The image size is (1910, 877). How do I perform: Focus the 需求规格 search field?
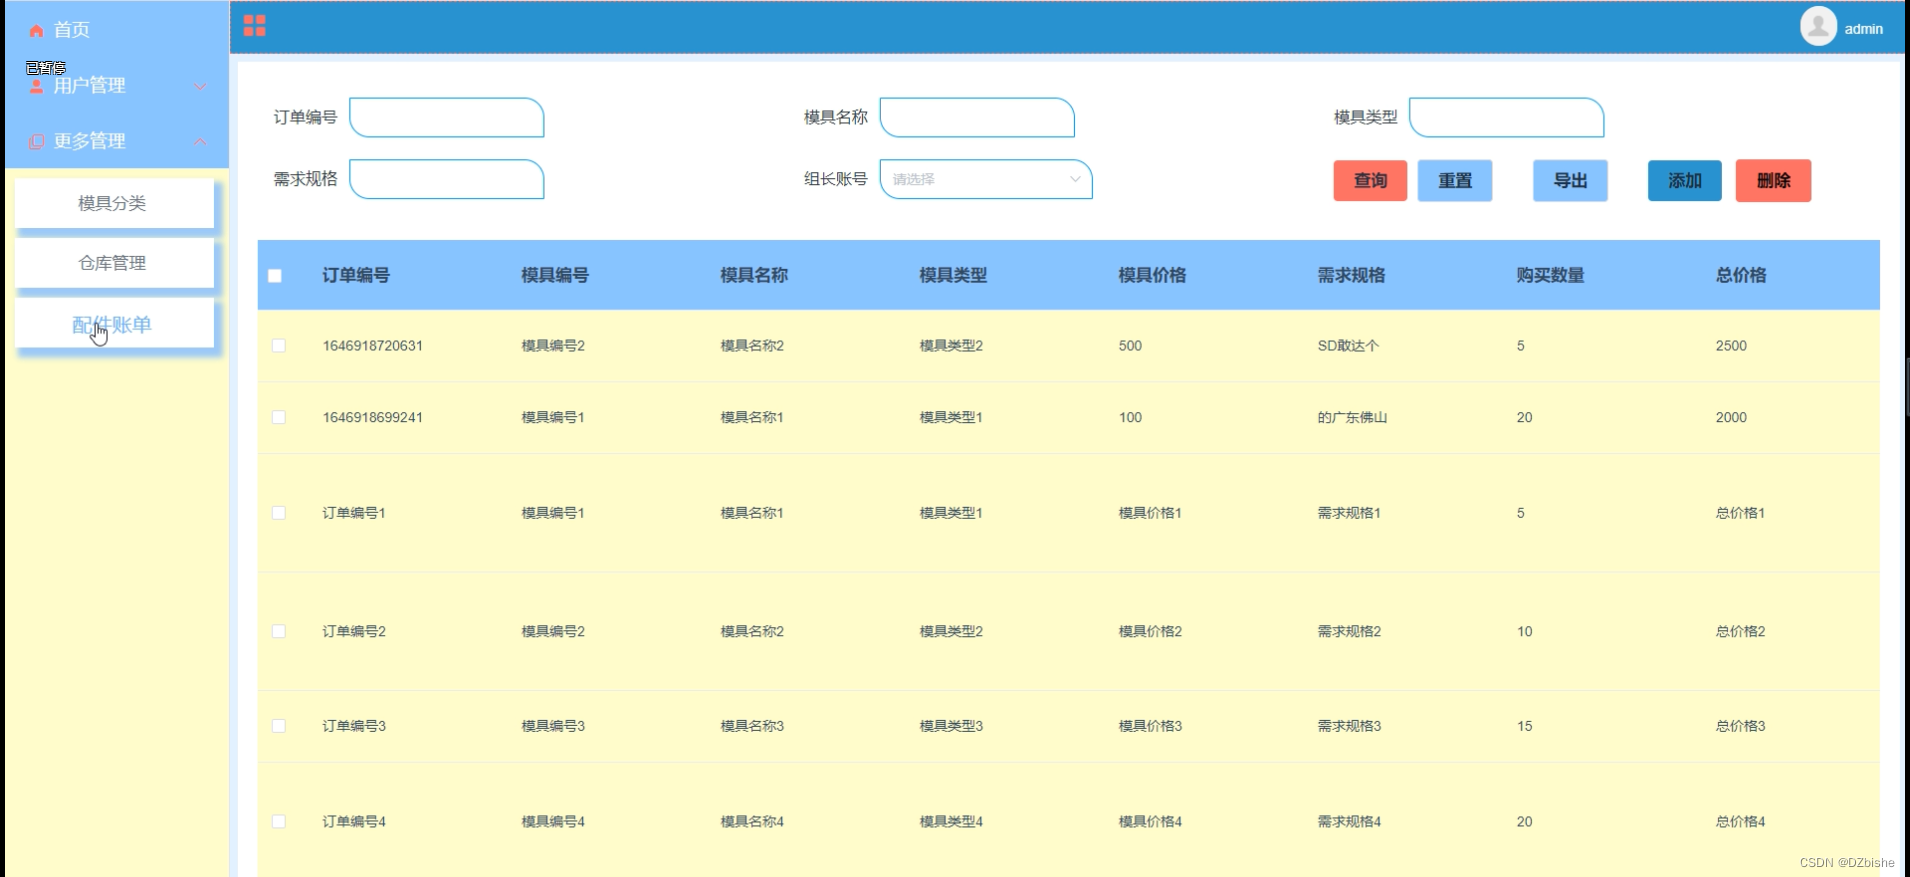446,179
